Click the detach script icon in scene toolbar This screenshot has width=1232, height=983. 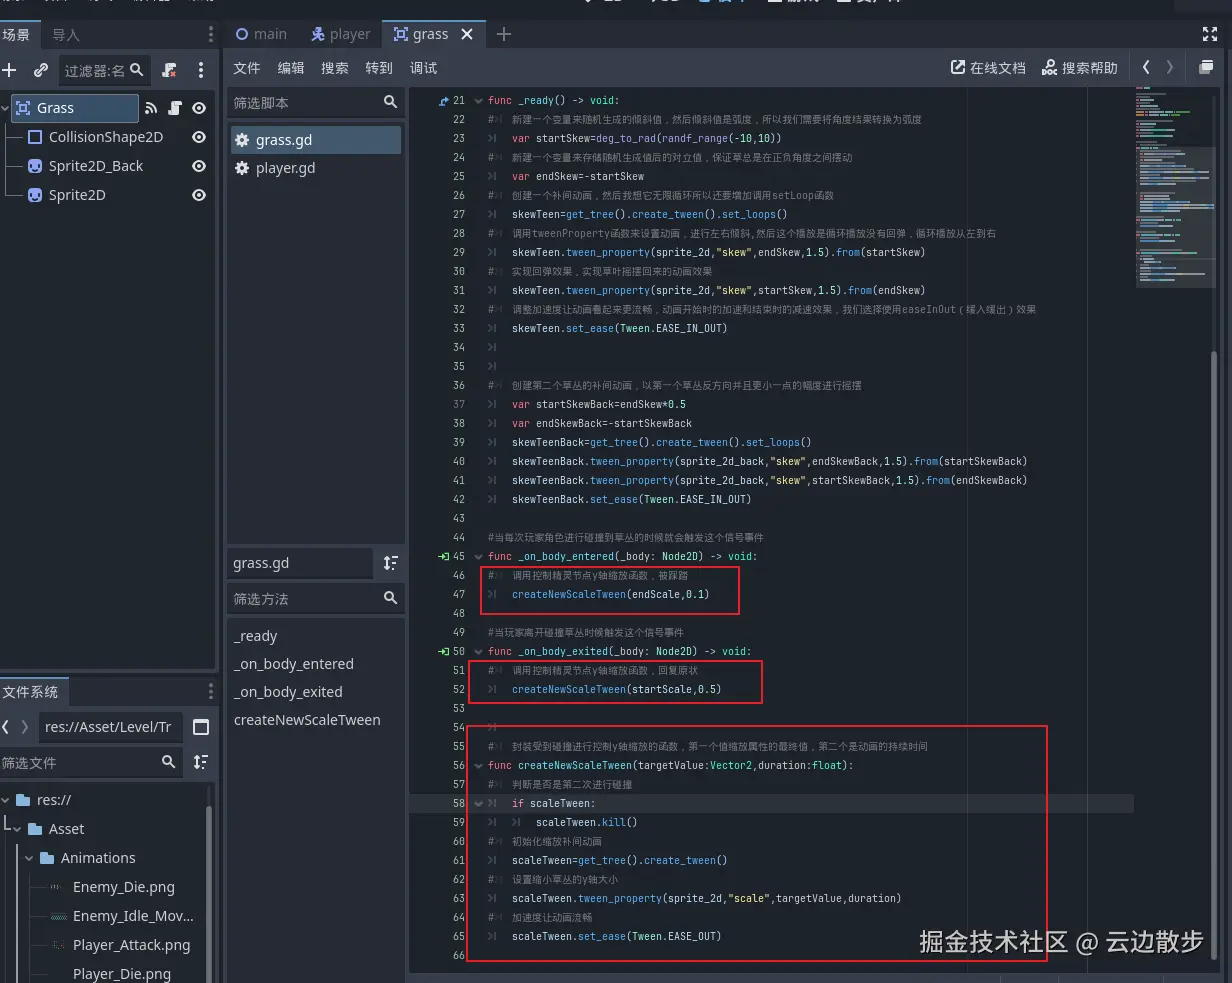[169, 70]
